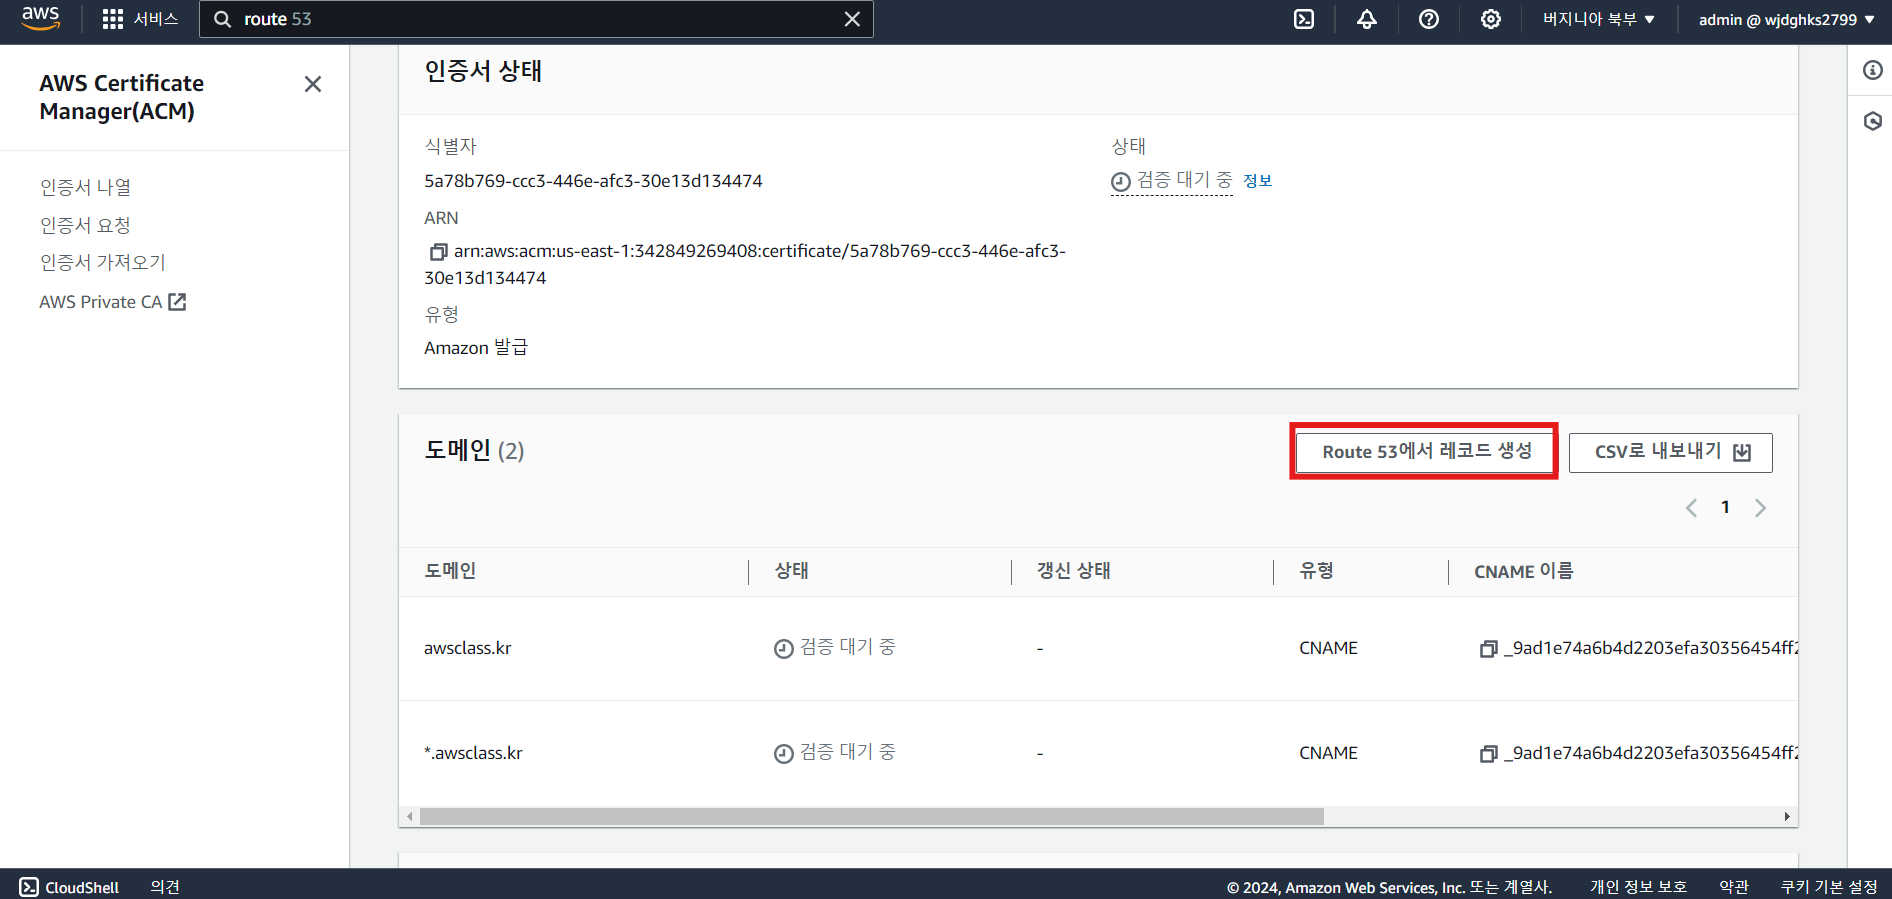Open AWS Private CA external link
Image resolution: width=1892 pixels, height=899 pixels.
coord(113,301)
